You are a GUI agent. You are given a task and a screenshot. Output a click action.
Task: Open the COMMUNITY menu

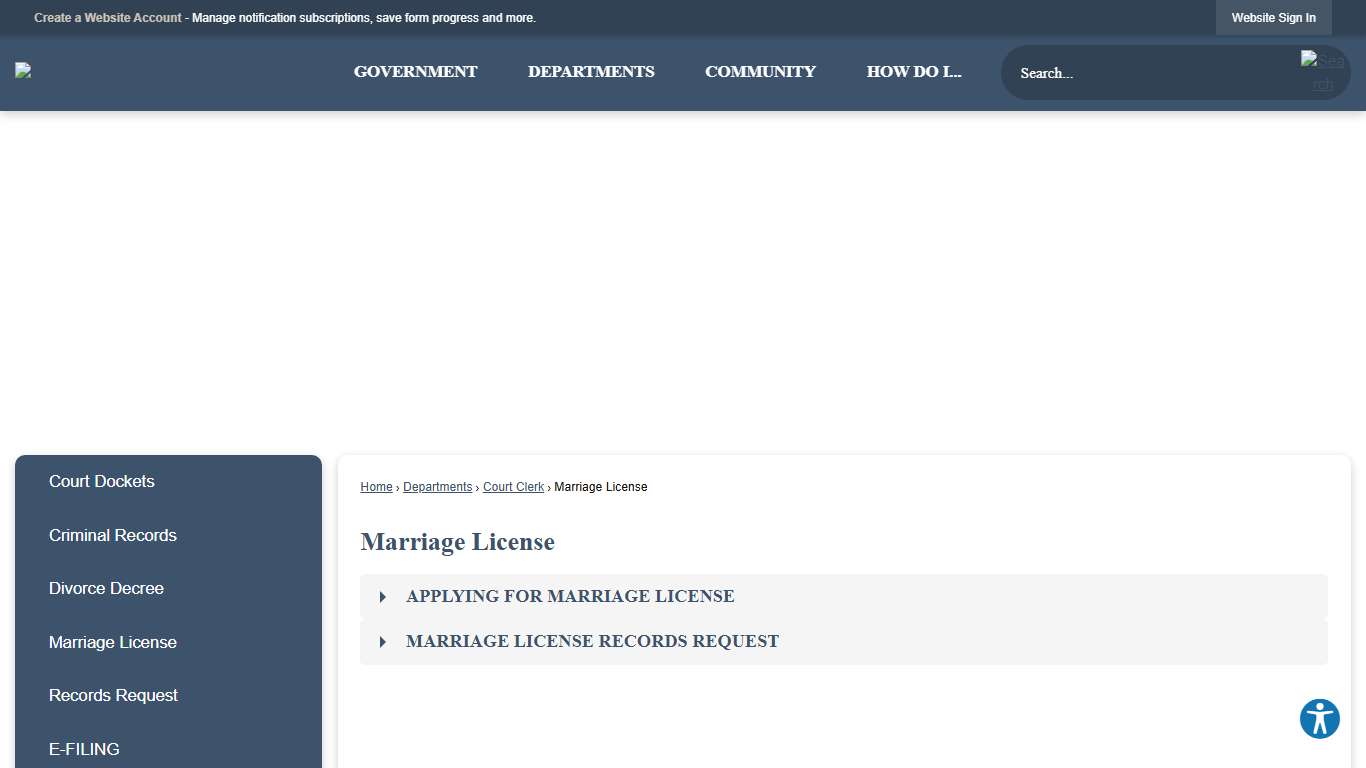[760, 71]
